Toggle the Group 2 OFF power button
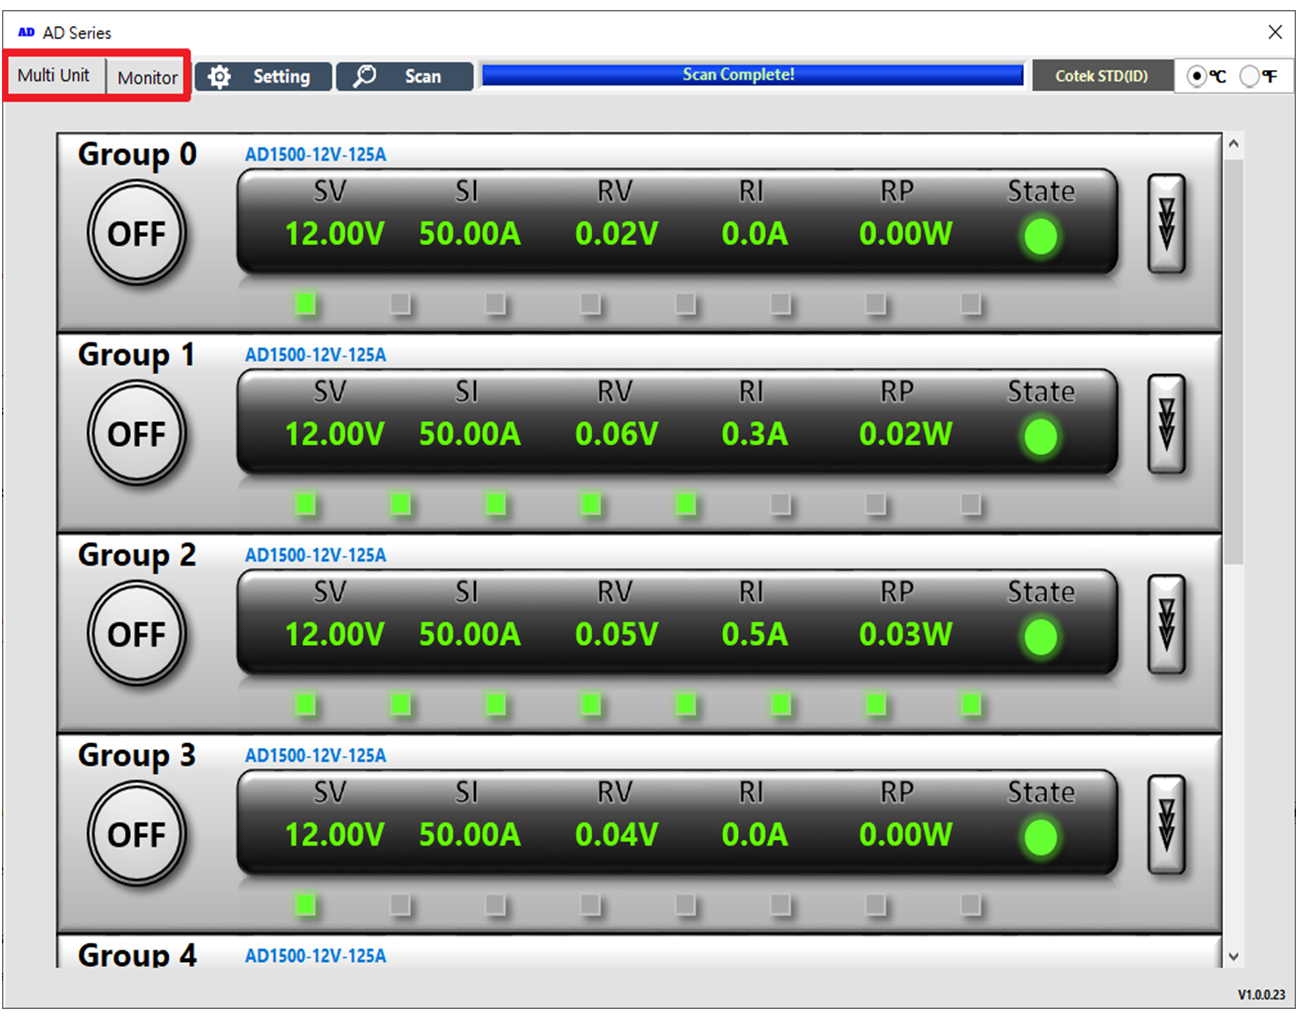 [137, 634]
